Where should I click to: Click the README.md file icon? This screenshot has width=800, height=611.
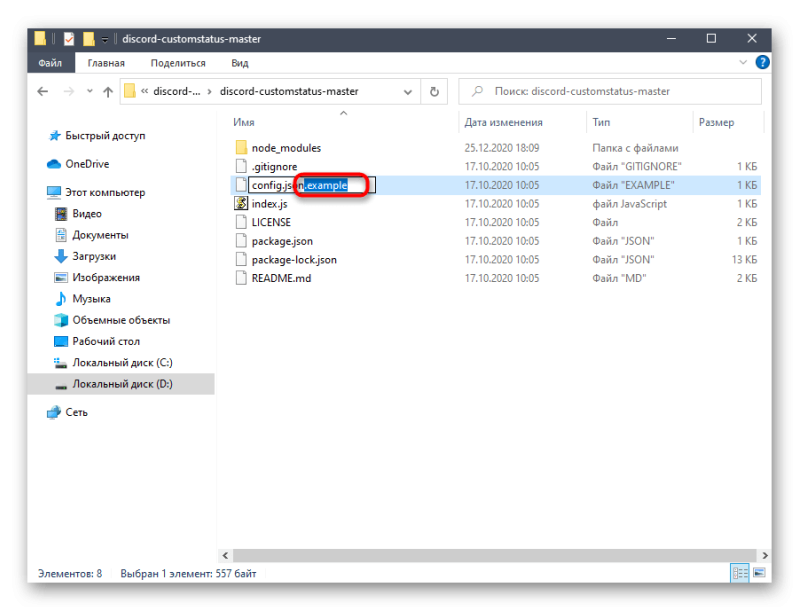(241, 278)
